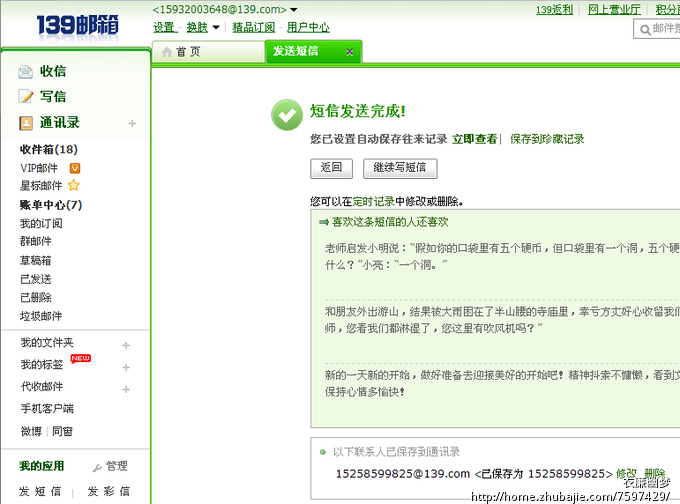Select the SMS starting 和朋友外出游山
680x504 pixels.
click(x=502, y=320)
